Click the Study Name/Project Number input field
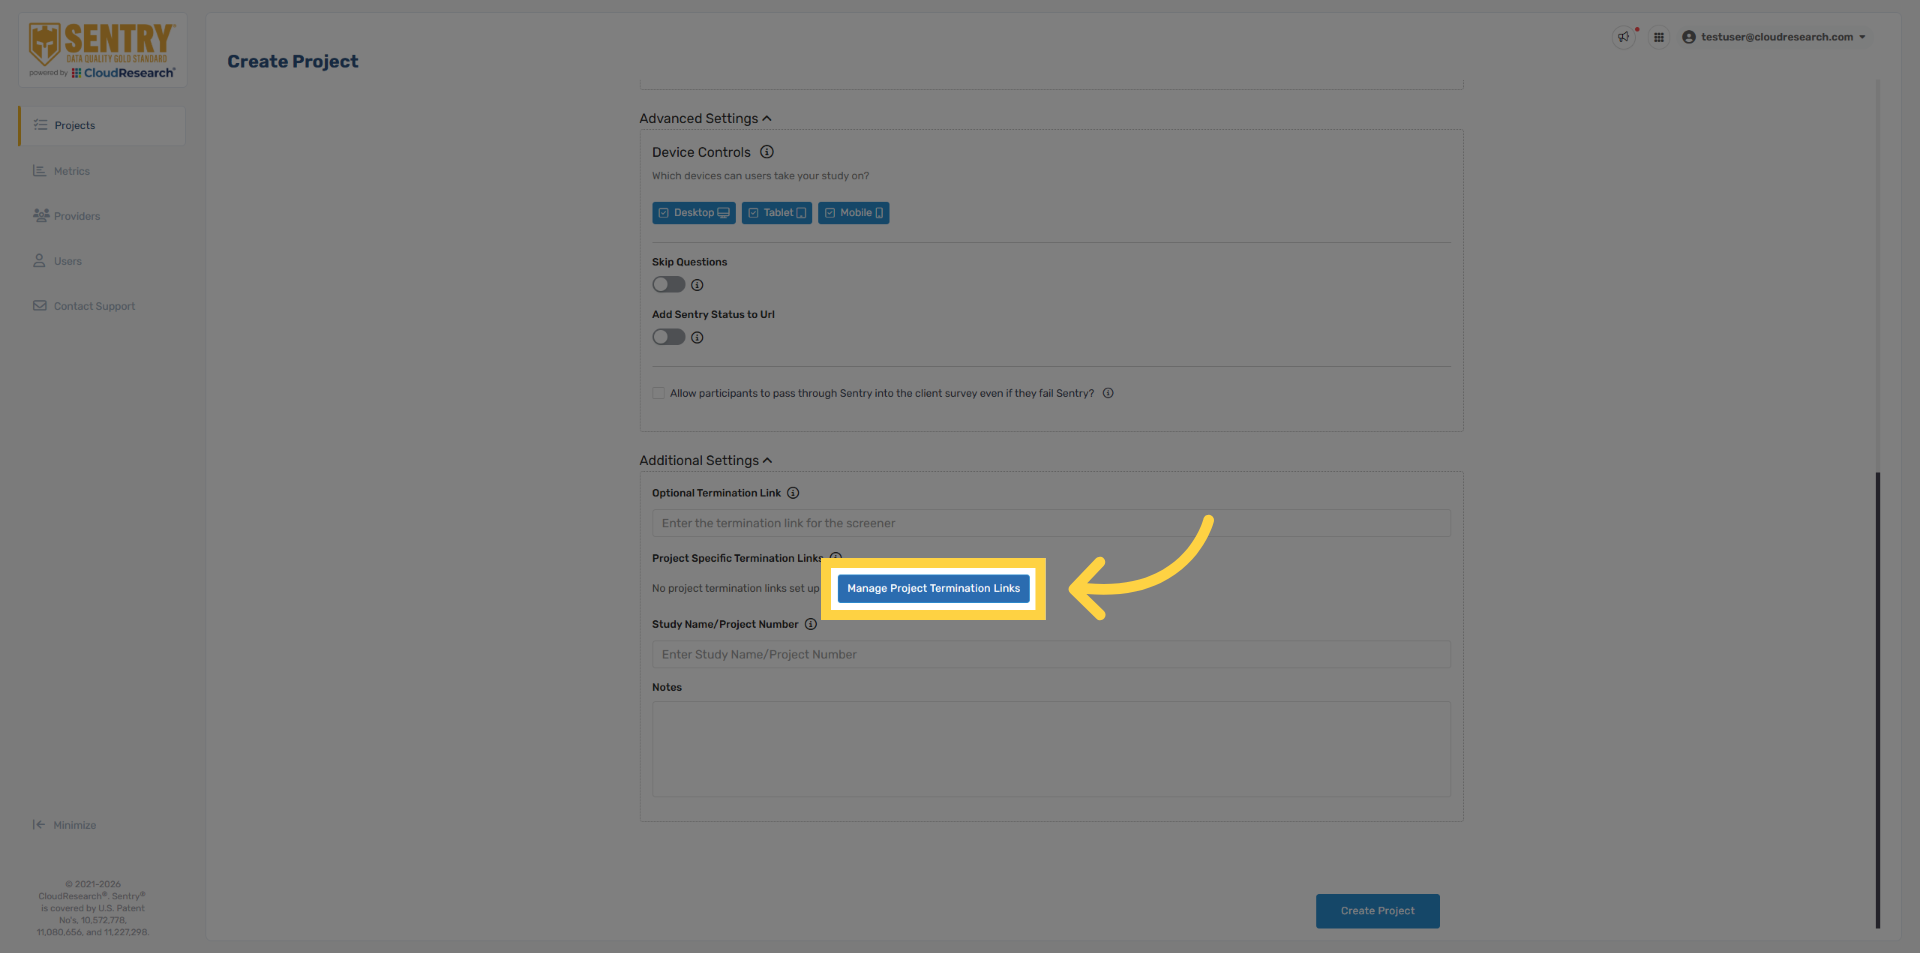Screen dimensions: 1920x953 1050,654
